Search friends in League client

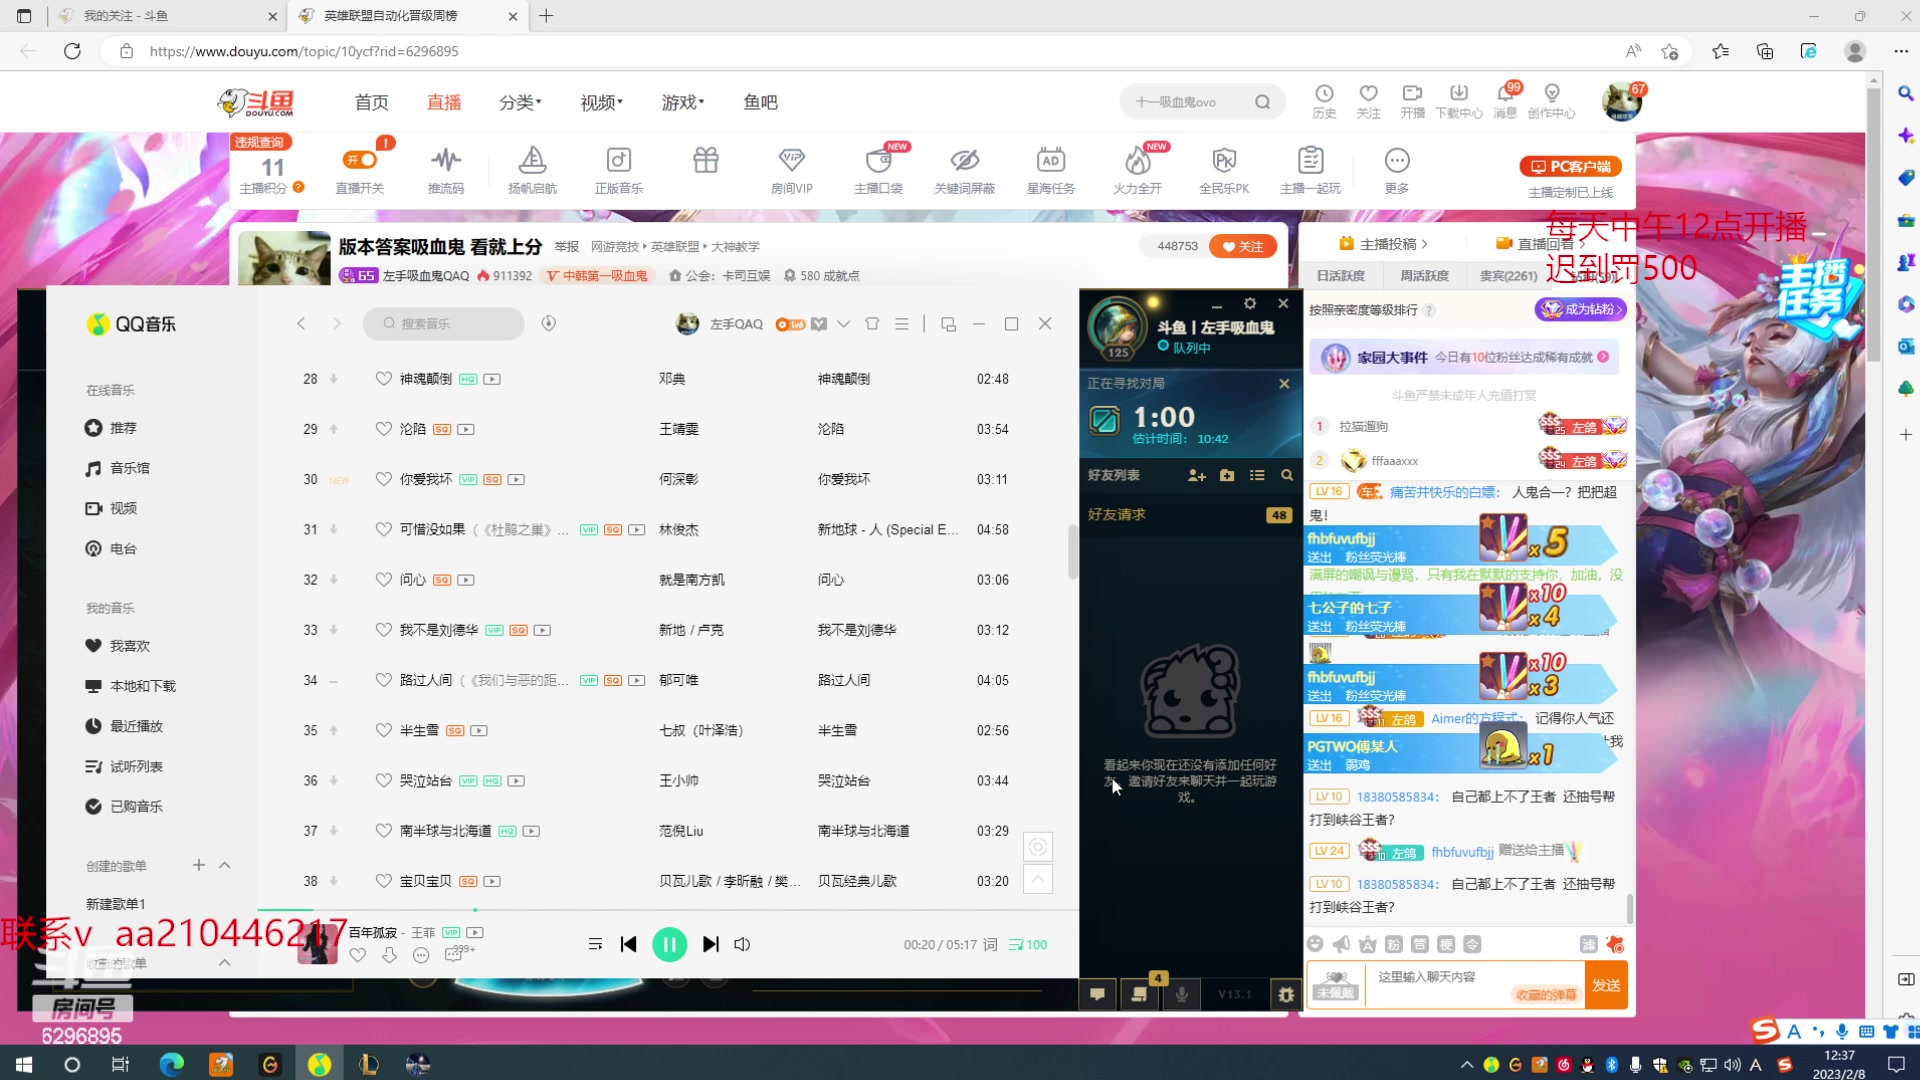coord(1287,475)
